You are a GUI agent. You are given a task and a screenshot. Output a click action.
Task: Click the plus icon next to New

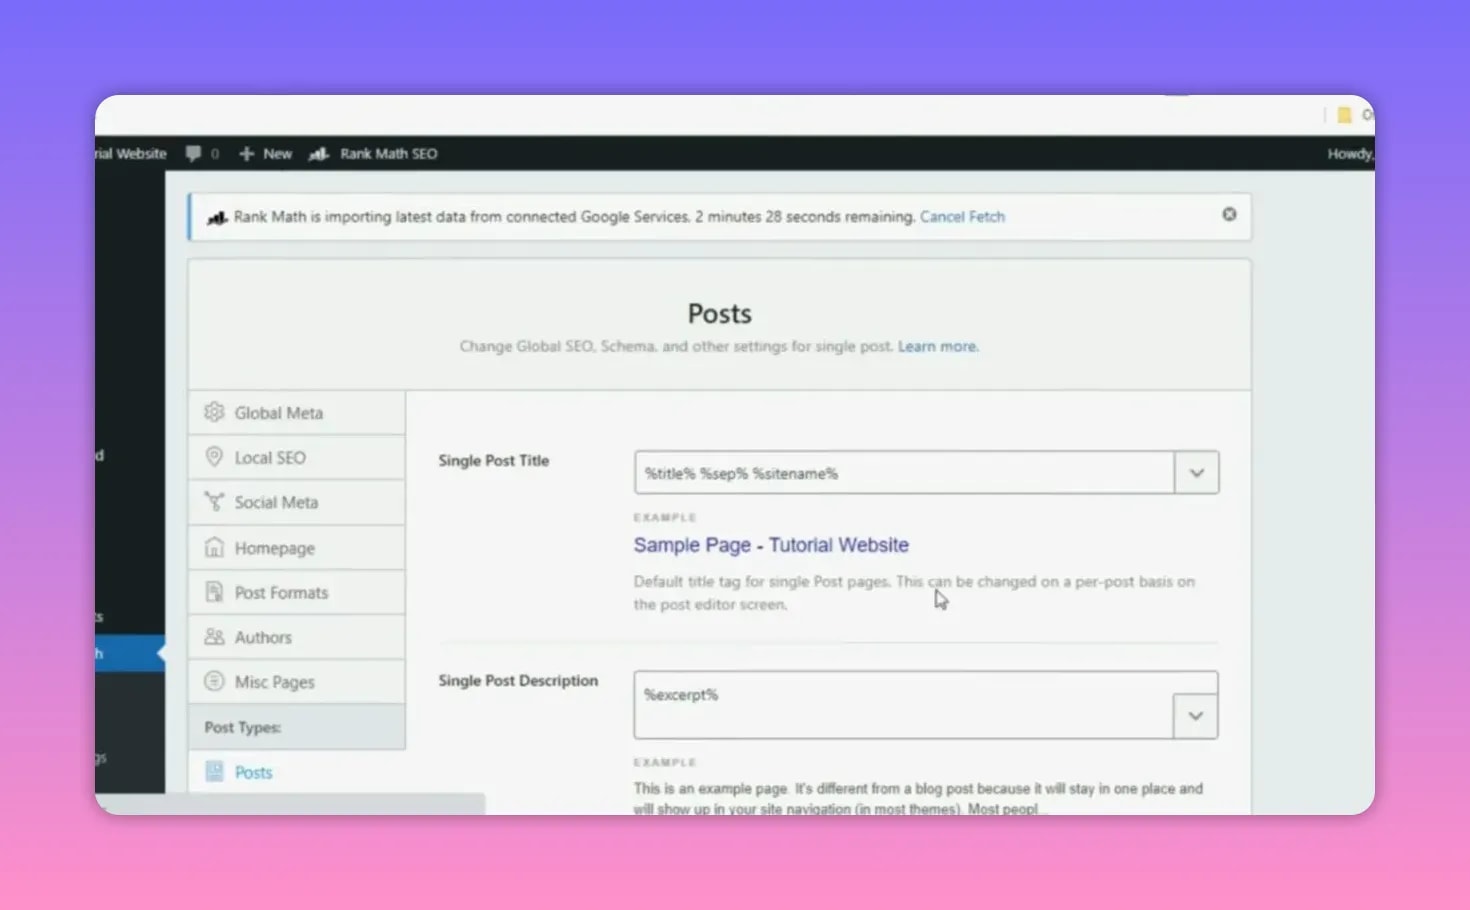coord(246,153)
